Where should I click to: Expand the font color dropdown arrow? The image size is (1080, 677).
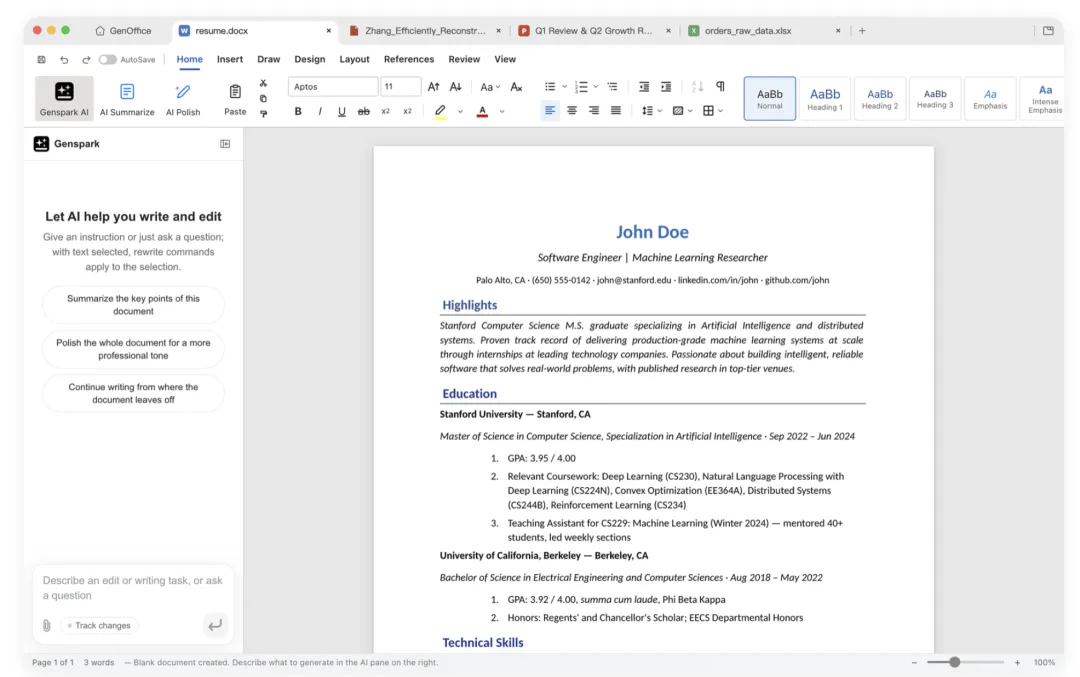click(502, 111)
